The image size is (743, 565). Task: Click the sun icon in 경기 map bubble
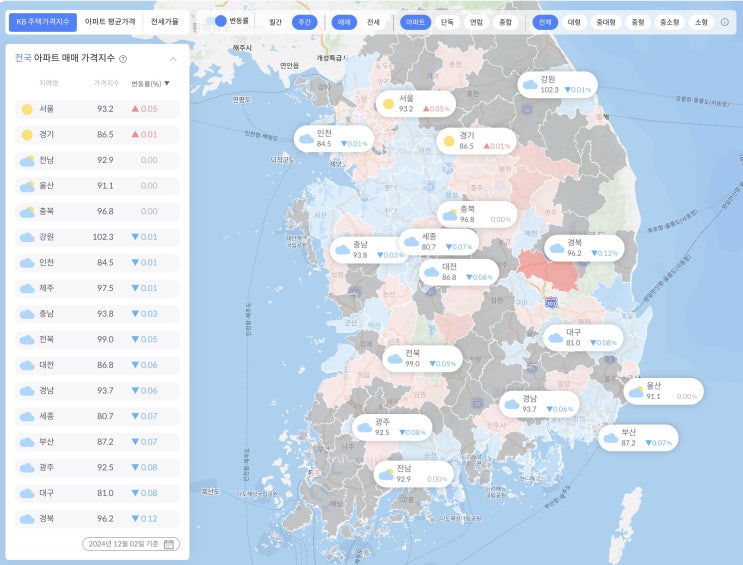449,141
